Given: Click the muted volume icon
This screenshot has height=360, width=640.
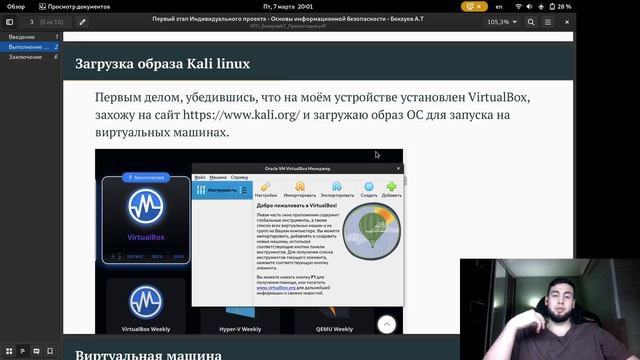Looking at the screenshot, I should [529, 7].
